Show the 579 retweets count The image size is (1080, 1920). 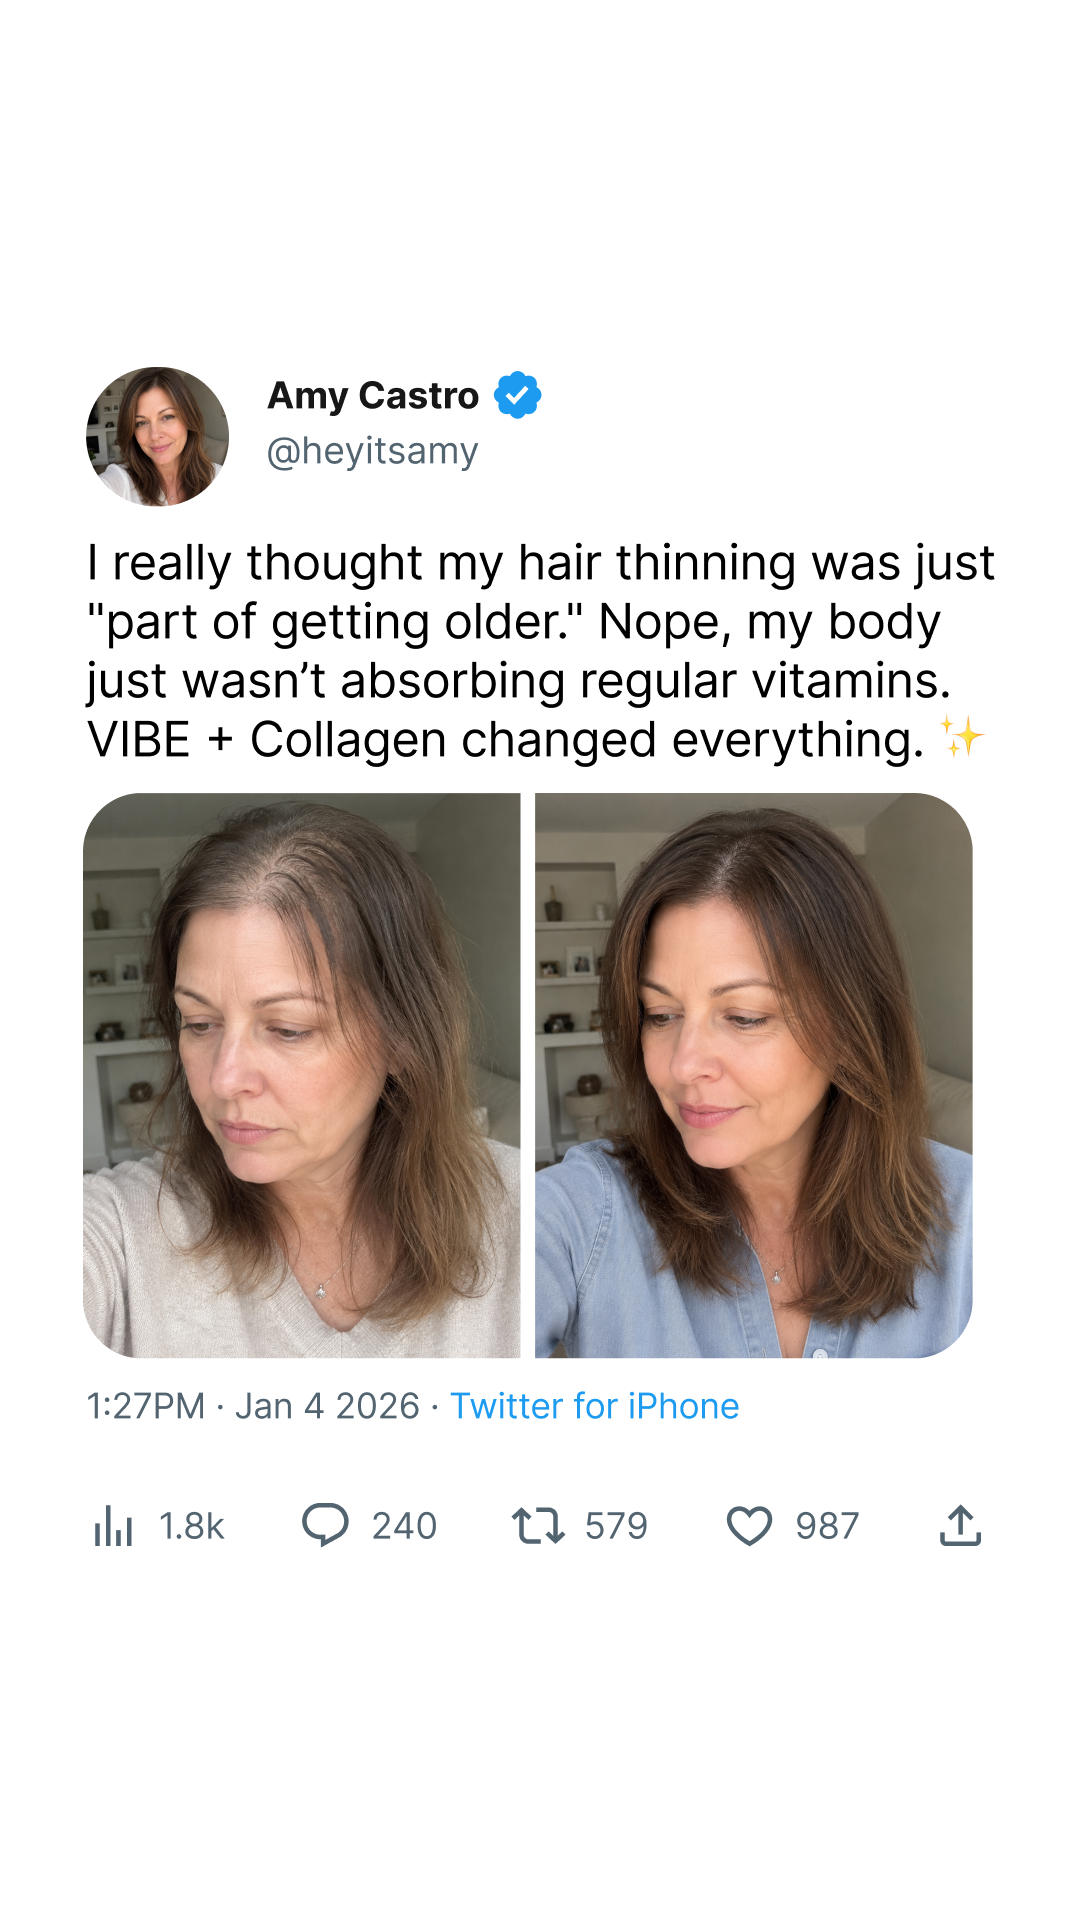point(616,1526)
